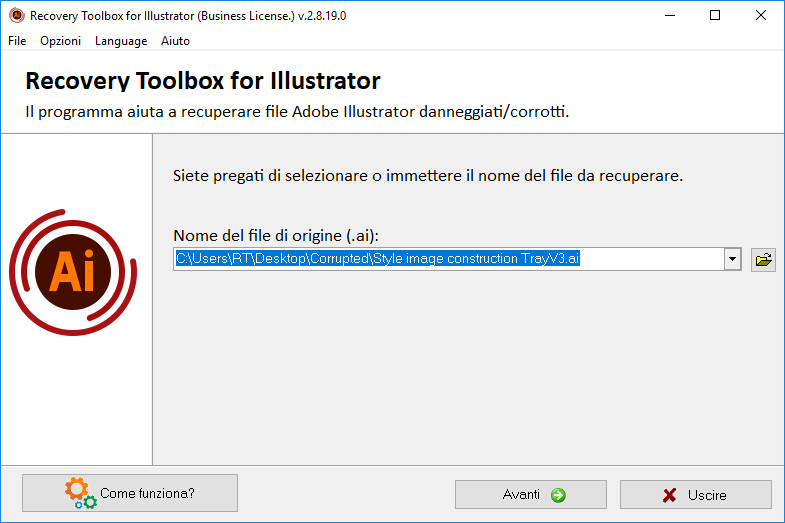This screenshot has height=523, width=785.
Task: Click the app icon in title bar
Action: point(17,16)
